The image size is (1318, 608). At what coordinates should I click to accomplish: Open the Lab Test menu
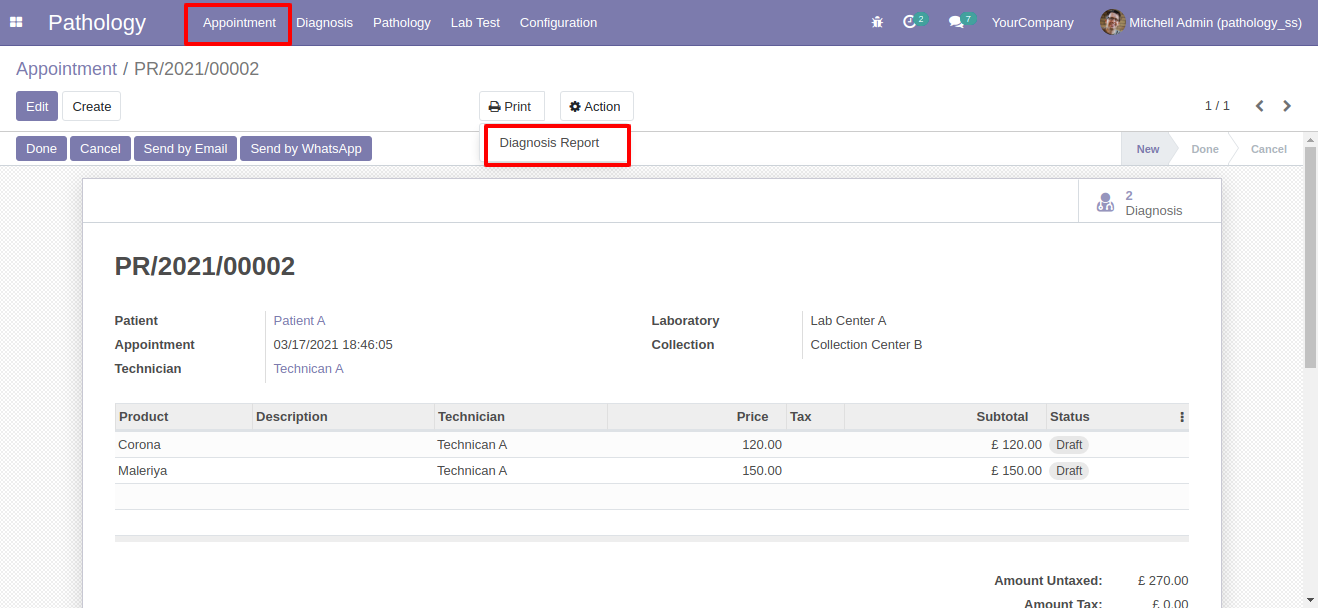pos(475,22)
